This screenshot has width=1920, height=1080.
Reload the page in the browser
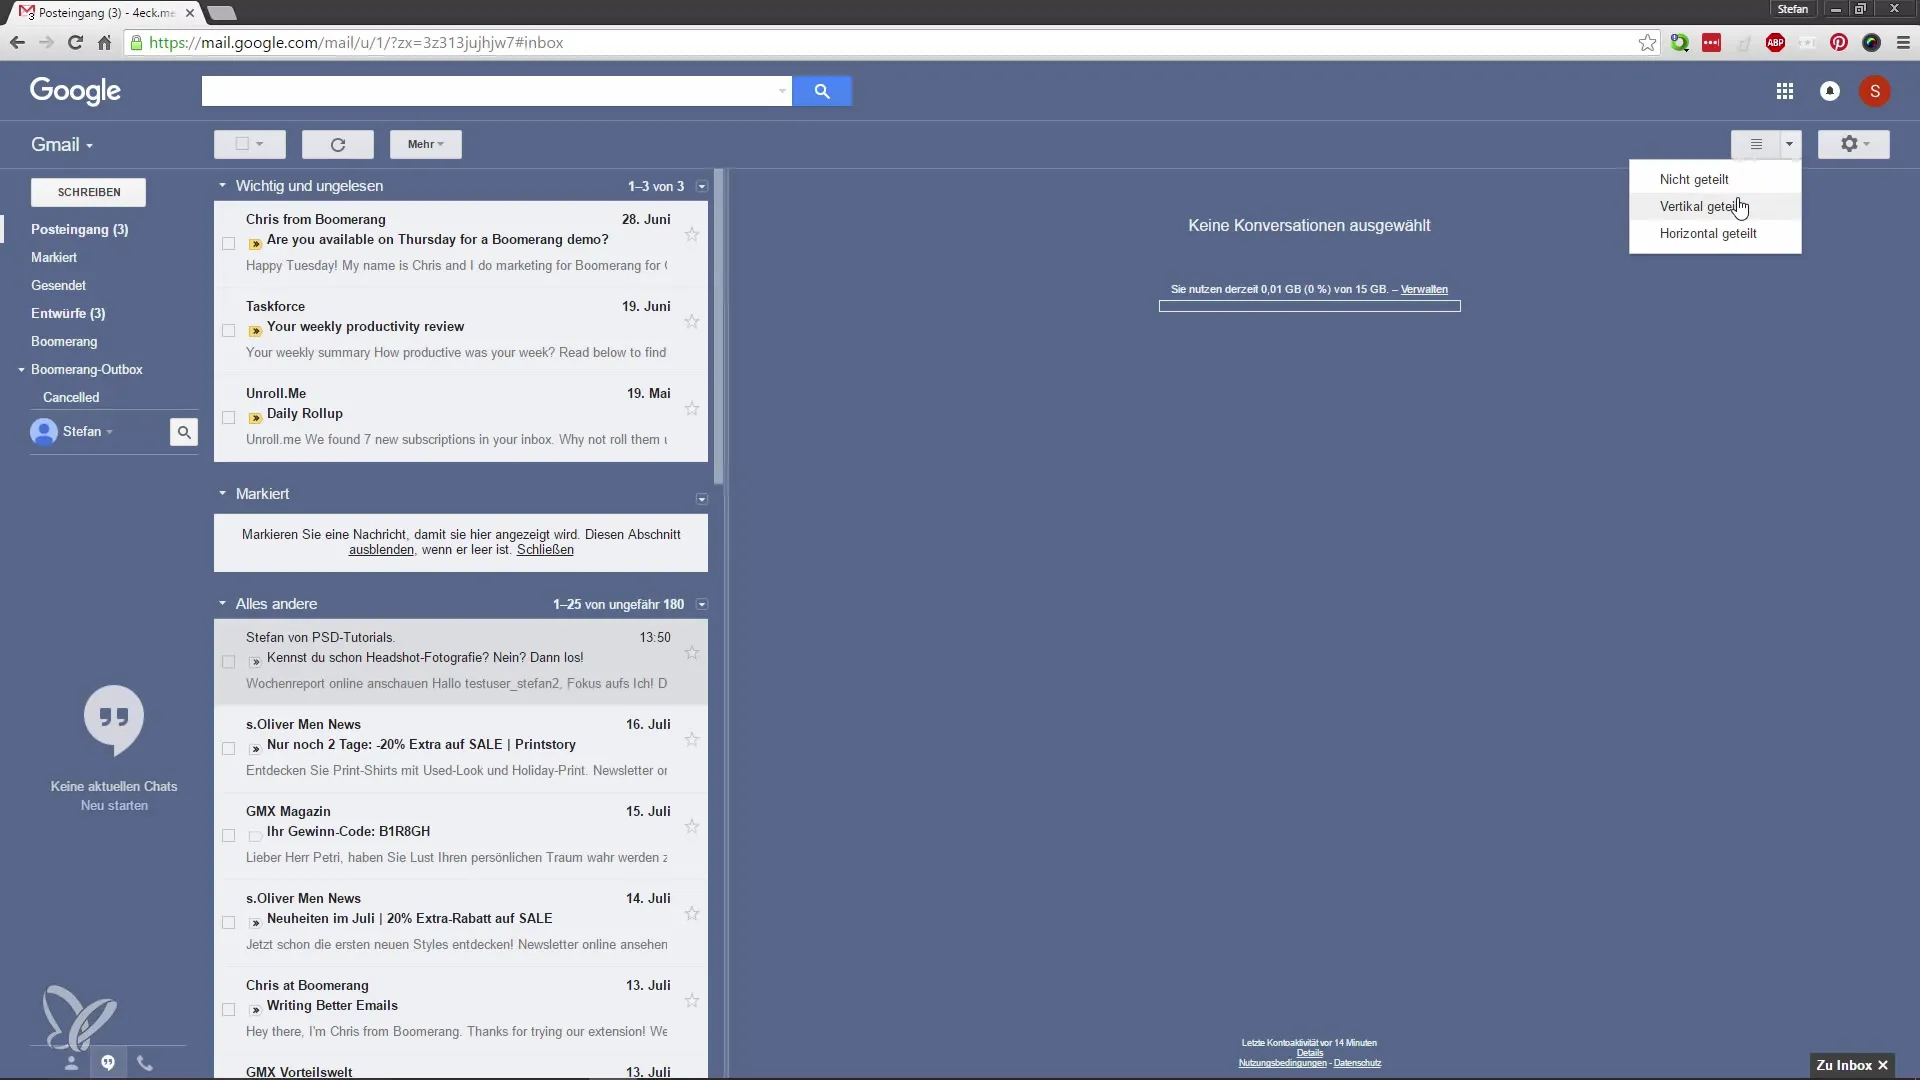tap(75, 43)
